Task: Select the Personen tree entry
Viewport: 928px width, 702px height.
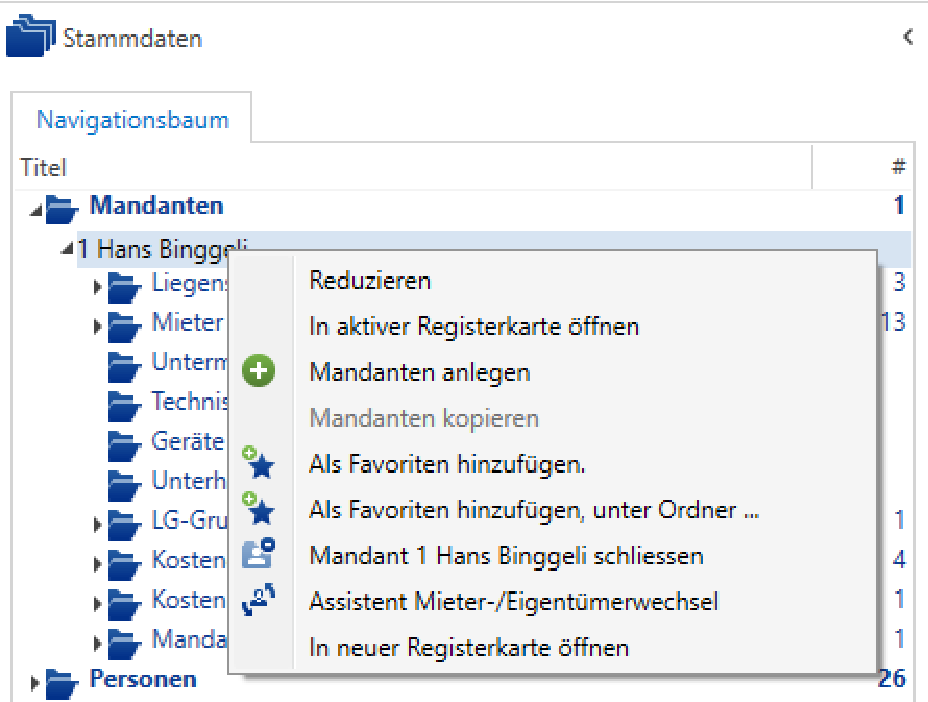Action: click(143, 679)
